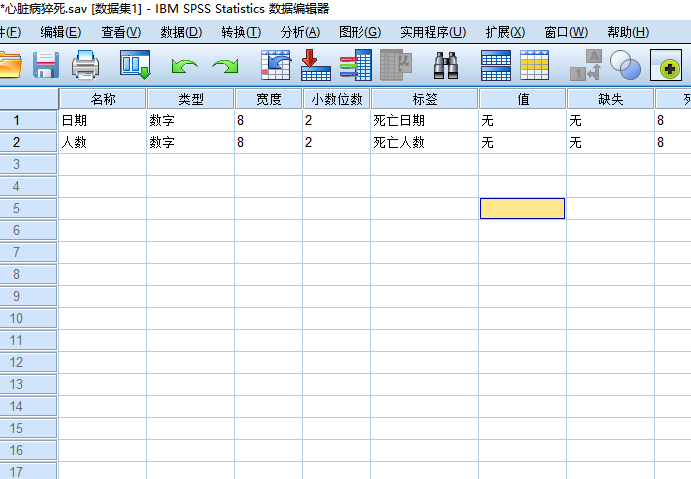Save the document with floppy disk icon
Viewport: 691px width, 479px height.
46,65
